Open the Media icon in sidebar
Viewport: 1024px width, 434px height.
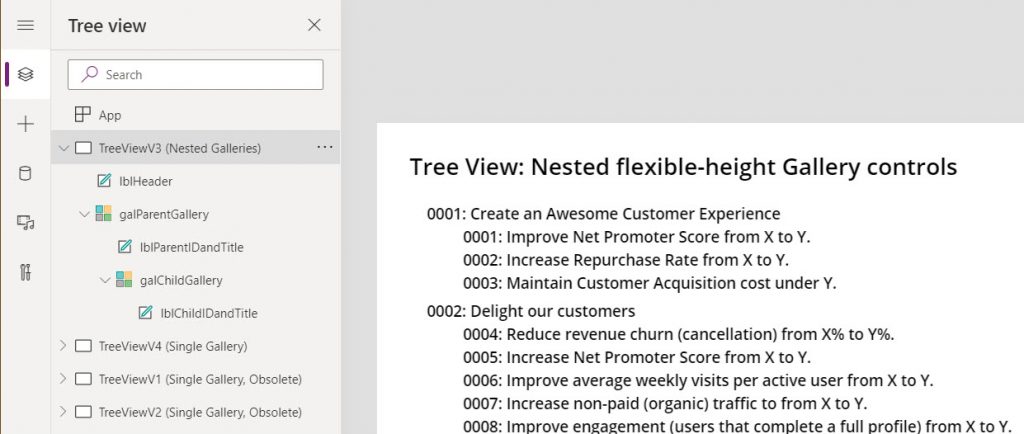click(25, 223)
